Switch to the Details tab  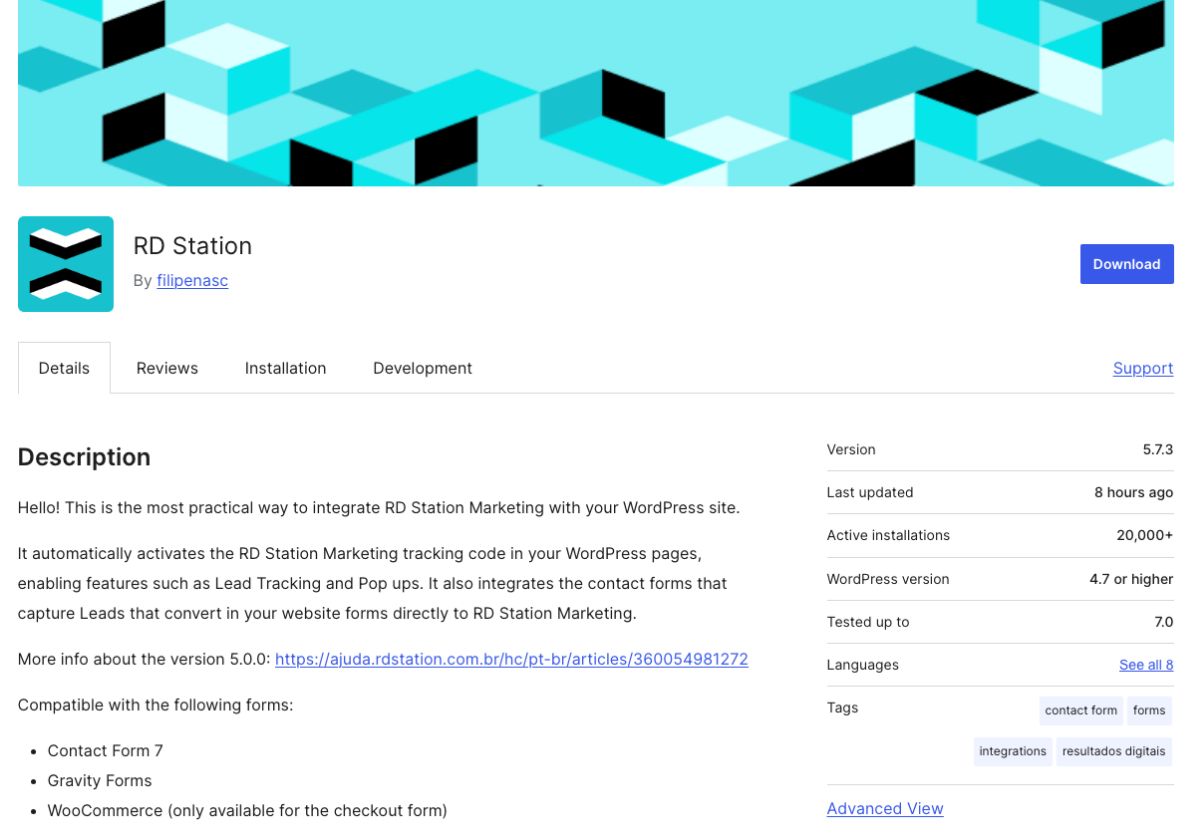[64, 368]
